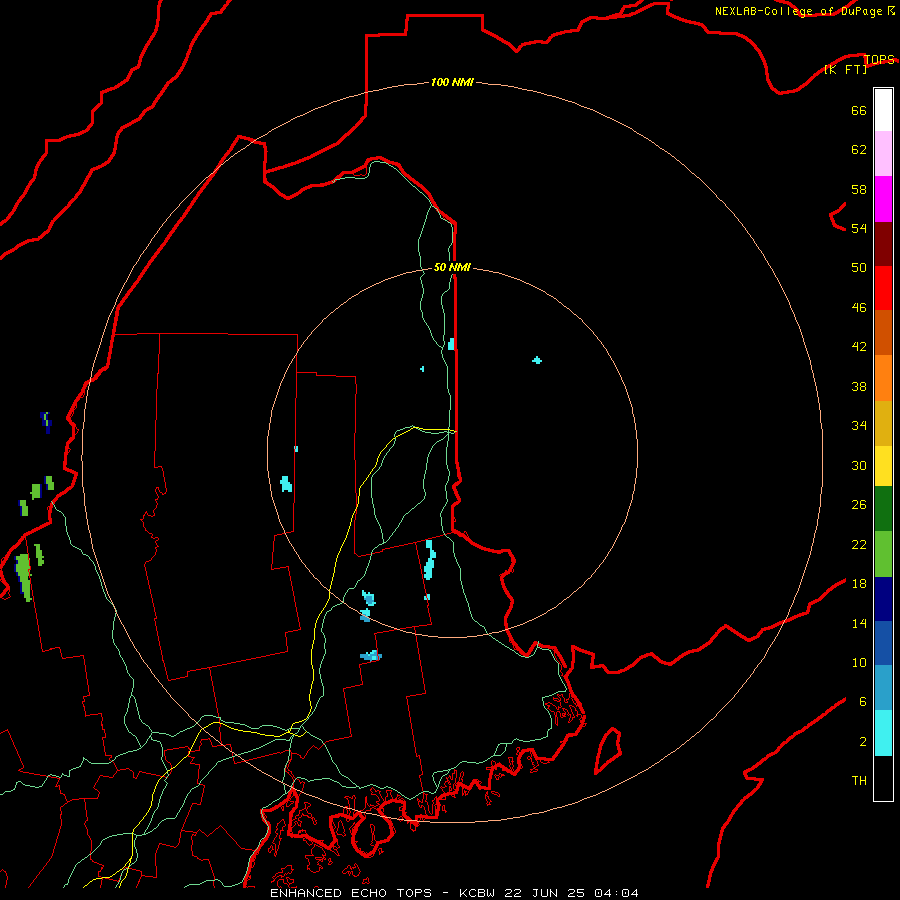This screenshot has height=900, width=900.
Task: Click the legend value 30
Action: pyautogui.click(x=859, y=465)
